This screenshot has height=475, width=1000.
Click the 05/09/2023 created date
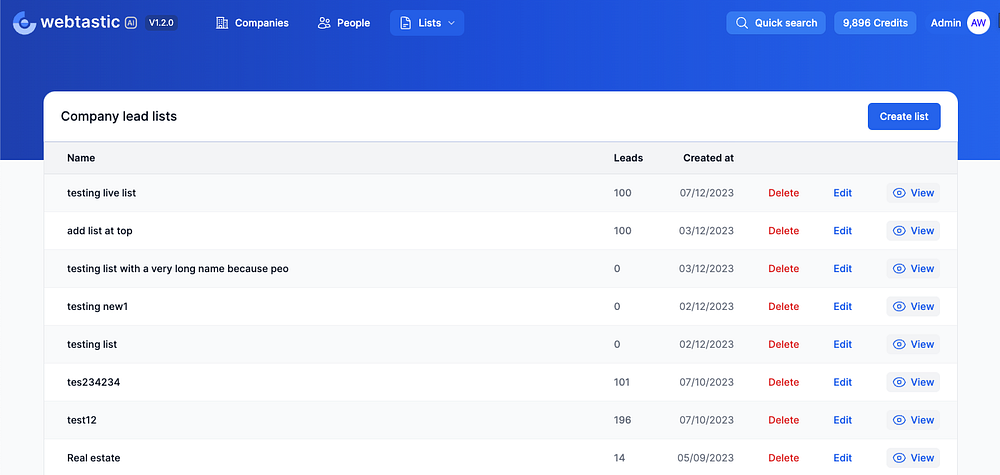pos(705,458)
